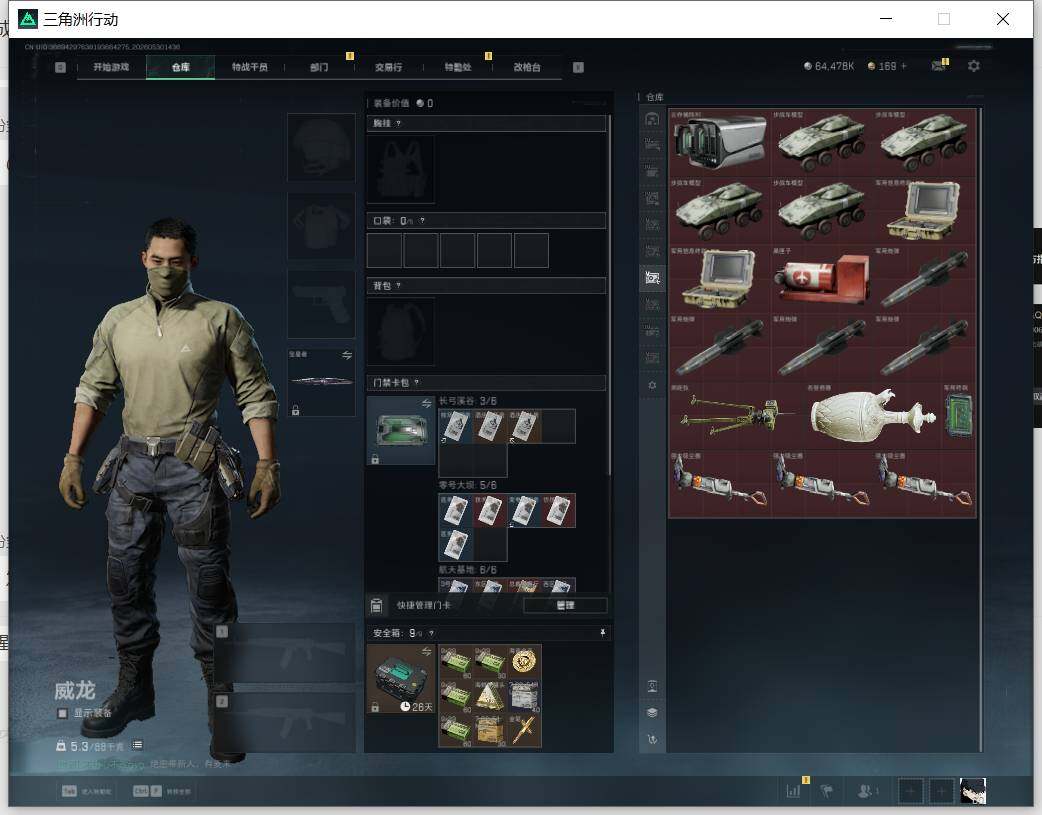Select the green keycard case container
The height and width of the screenshot is (815, 1042).
click(401, 430)
